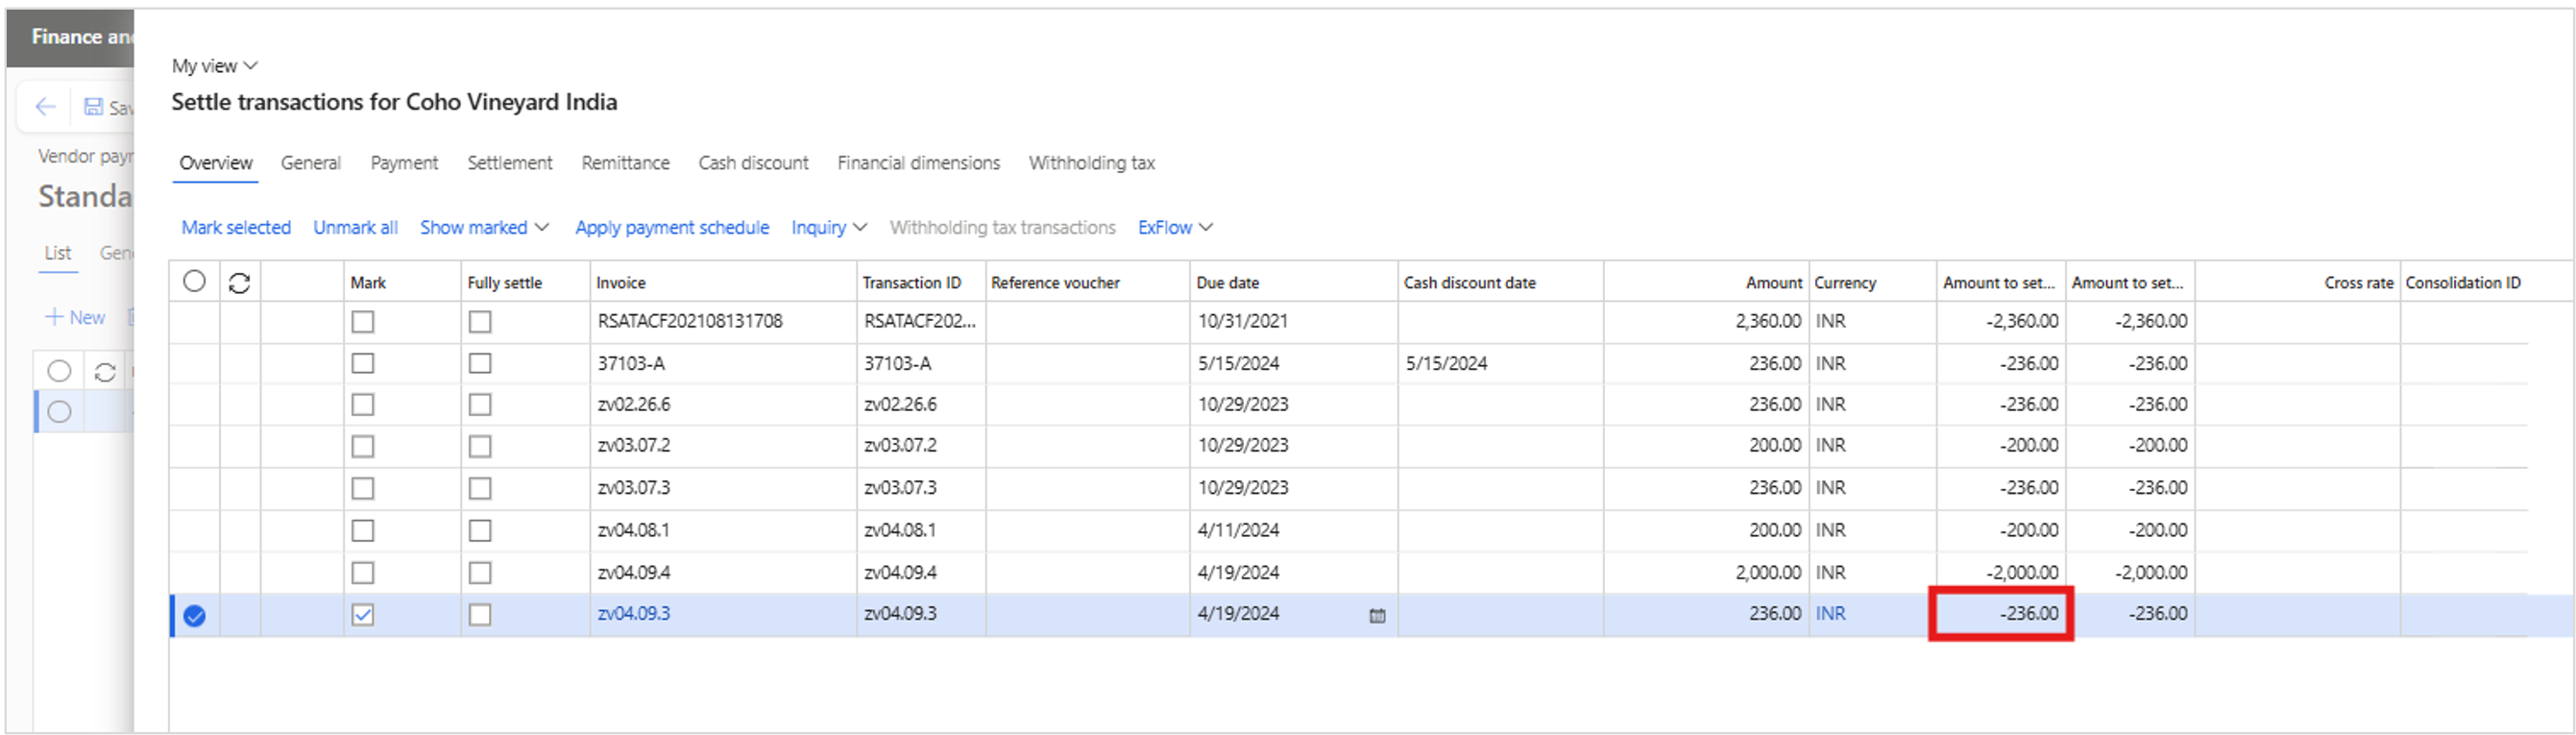Click the Transaction ID column header

click(x=911, y=283)
